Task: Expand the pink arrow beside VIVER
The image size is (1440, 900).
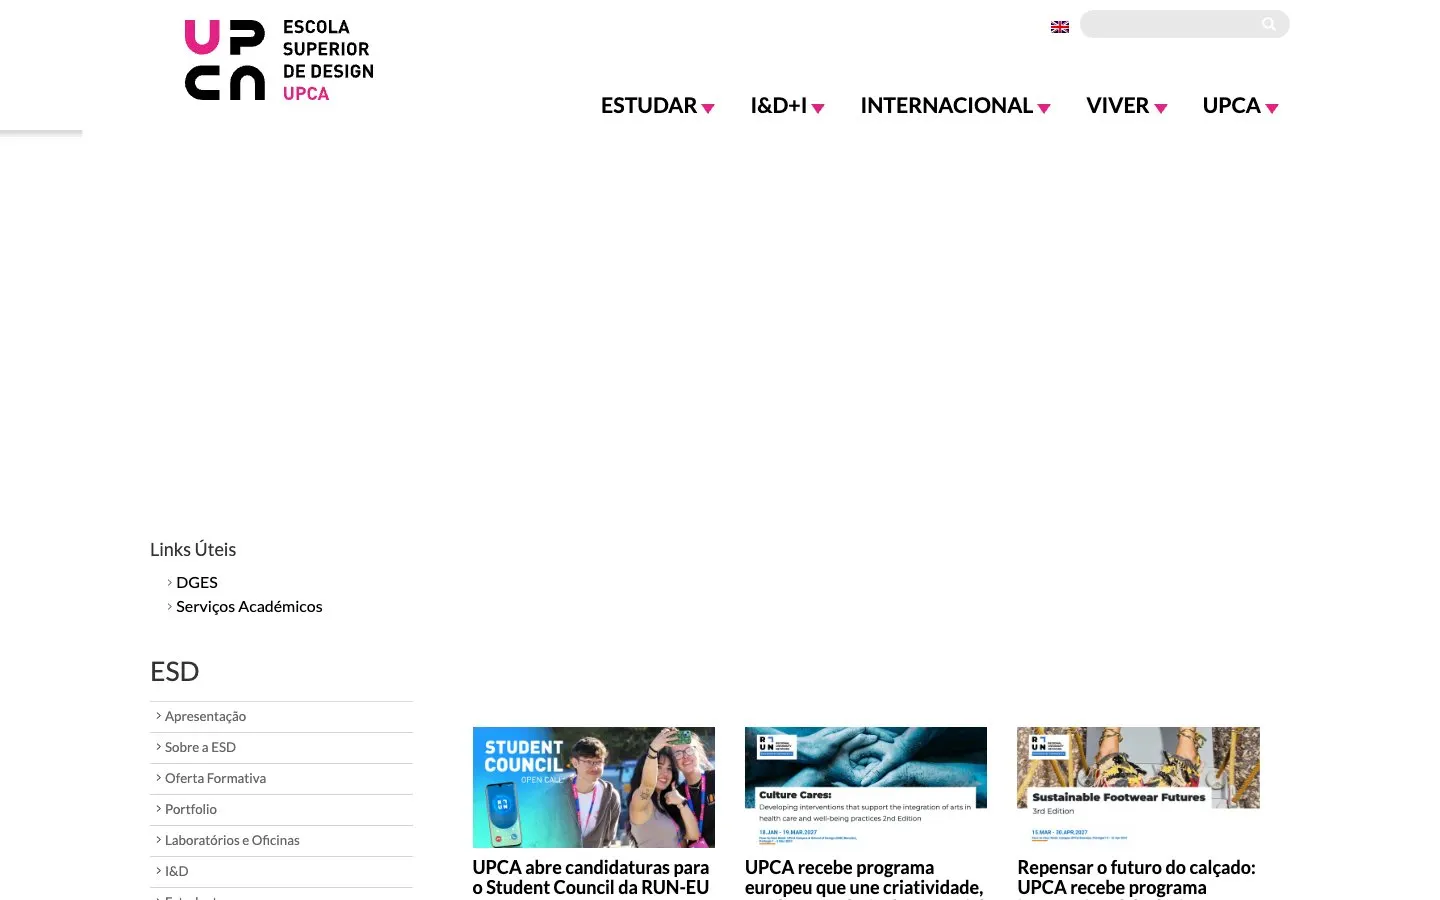Action: pos(1161,109)
